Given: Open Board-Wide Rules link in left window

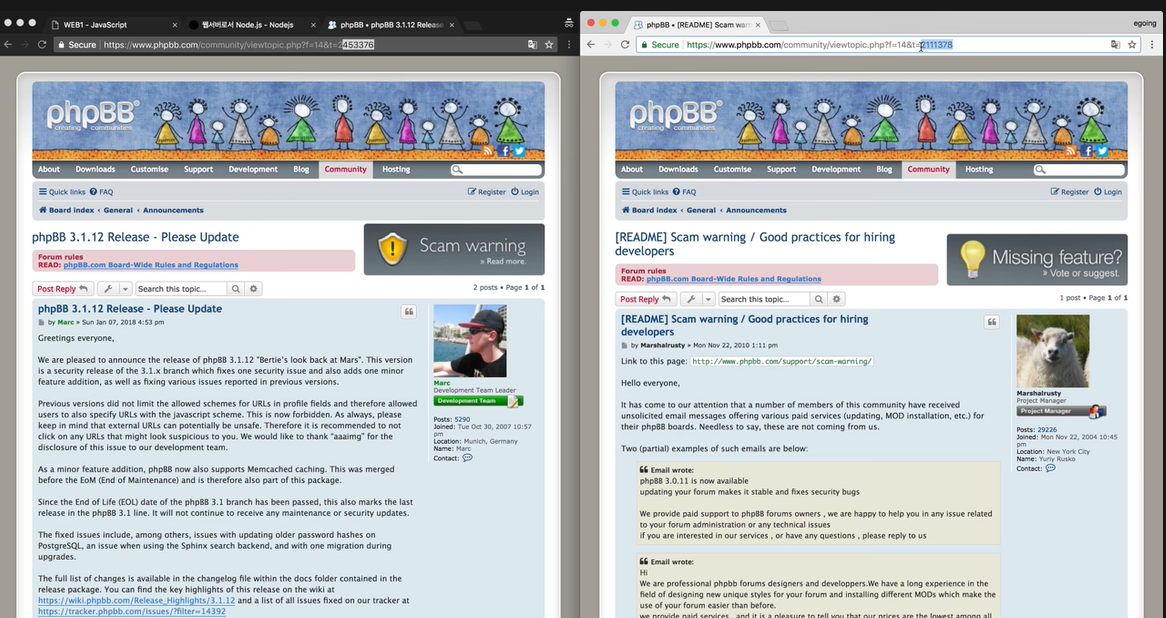Looking at the screenshot, I should coord(151,265).
